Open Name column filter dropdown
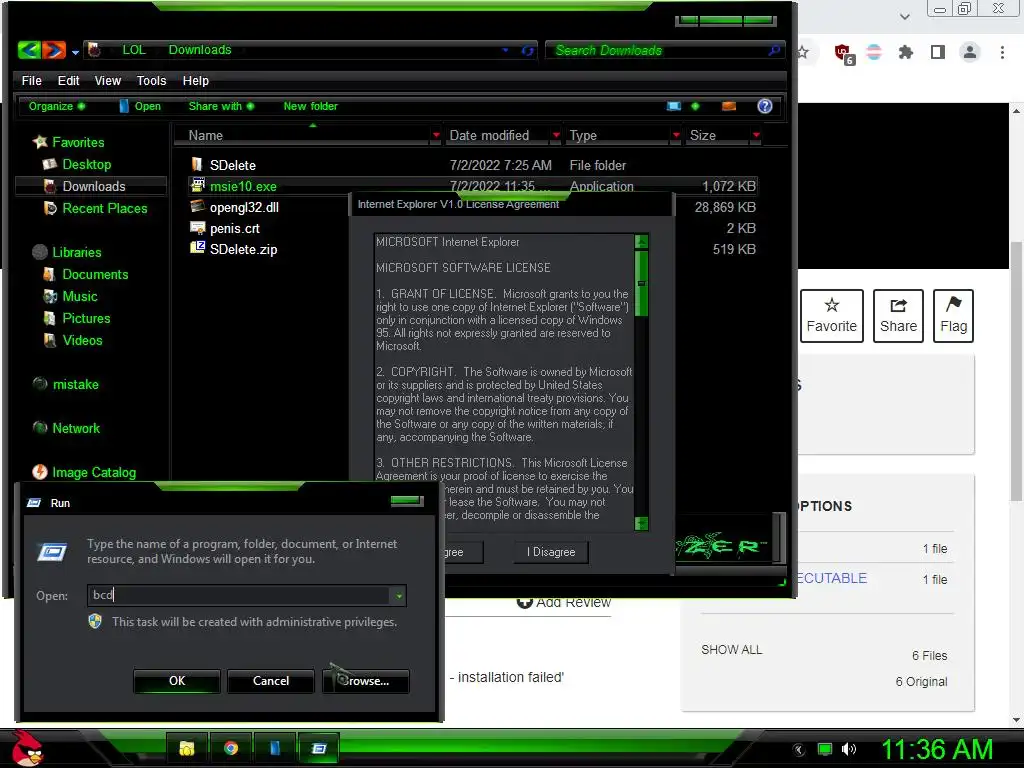Image resolution: width=1024 pixels, height=768 pixels. pos(436,135)
